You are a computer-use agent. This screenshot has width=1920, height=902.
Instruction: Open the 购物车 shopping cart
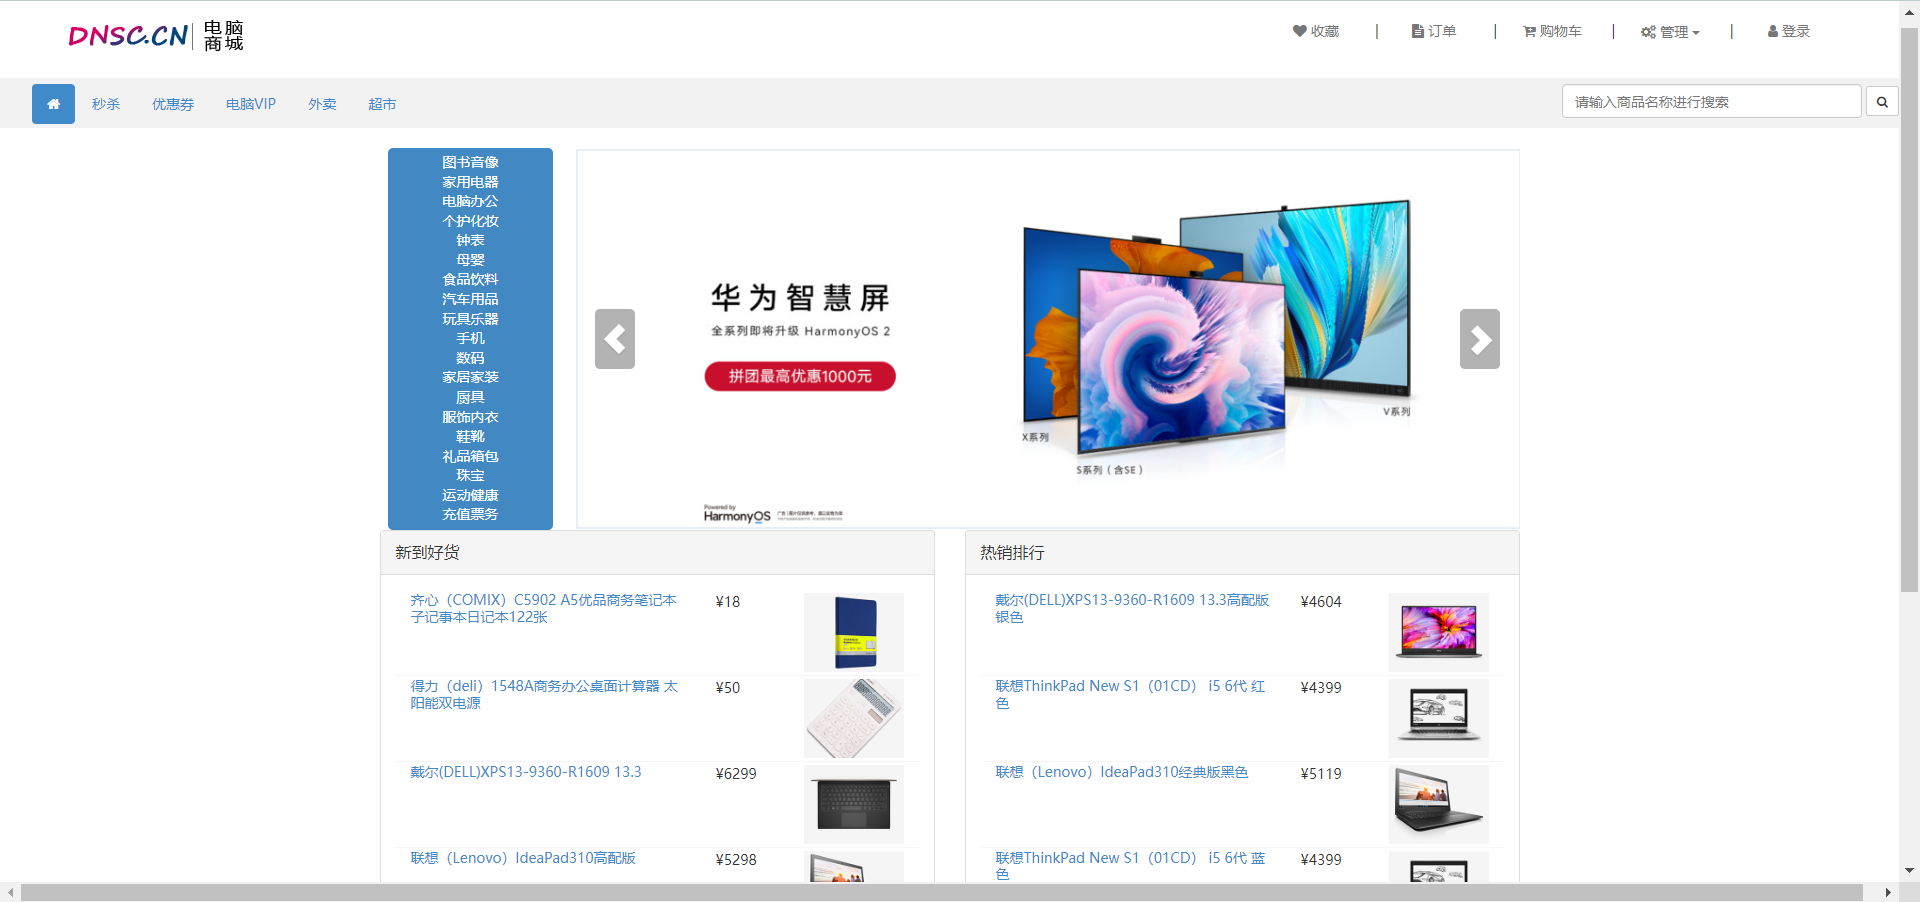[x=1552, y=31]
